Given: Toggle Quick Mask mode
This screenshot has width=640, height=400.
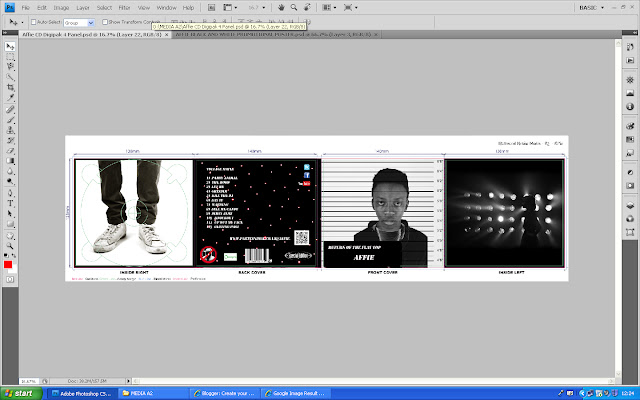Looking at the screenshot, I should tap(10, 280).
